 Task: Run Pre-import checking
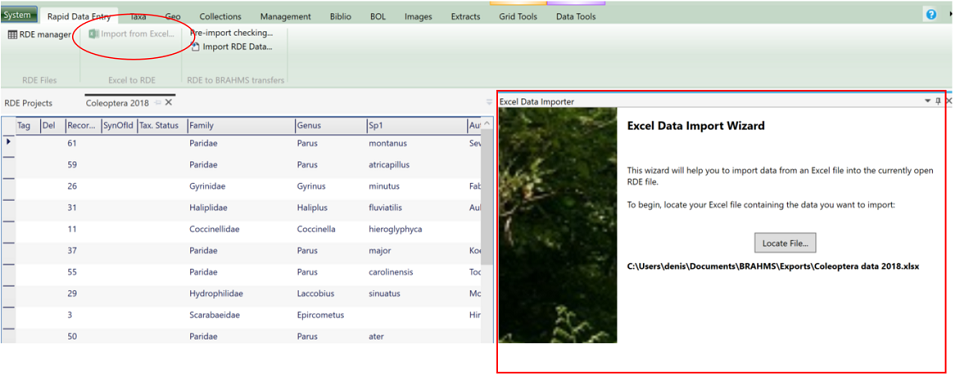coord(231,33)
